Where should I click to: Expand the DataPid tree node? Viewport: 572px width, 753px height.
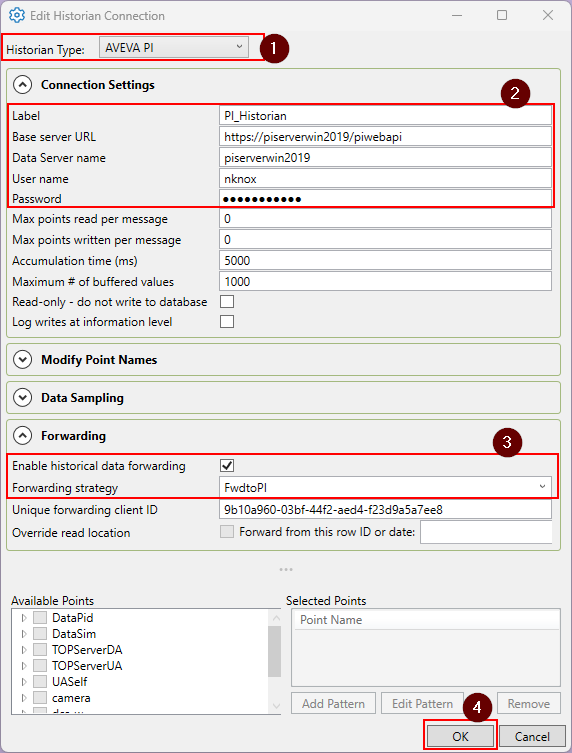pyautogui.click(x=24, y=618)
